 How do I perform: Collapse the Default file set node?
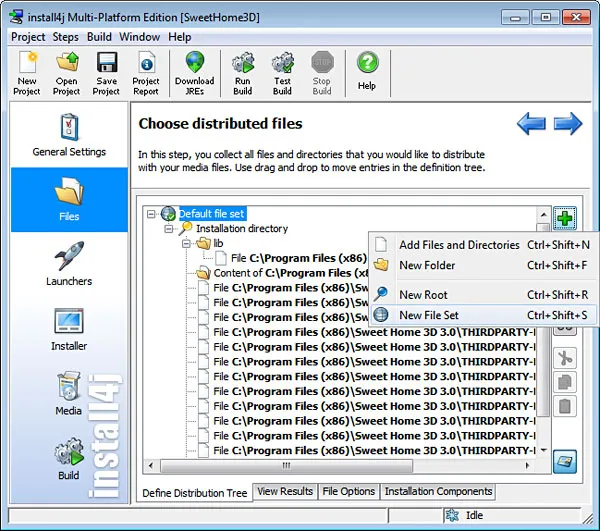coord(152,214)
